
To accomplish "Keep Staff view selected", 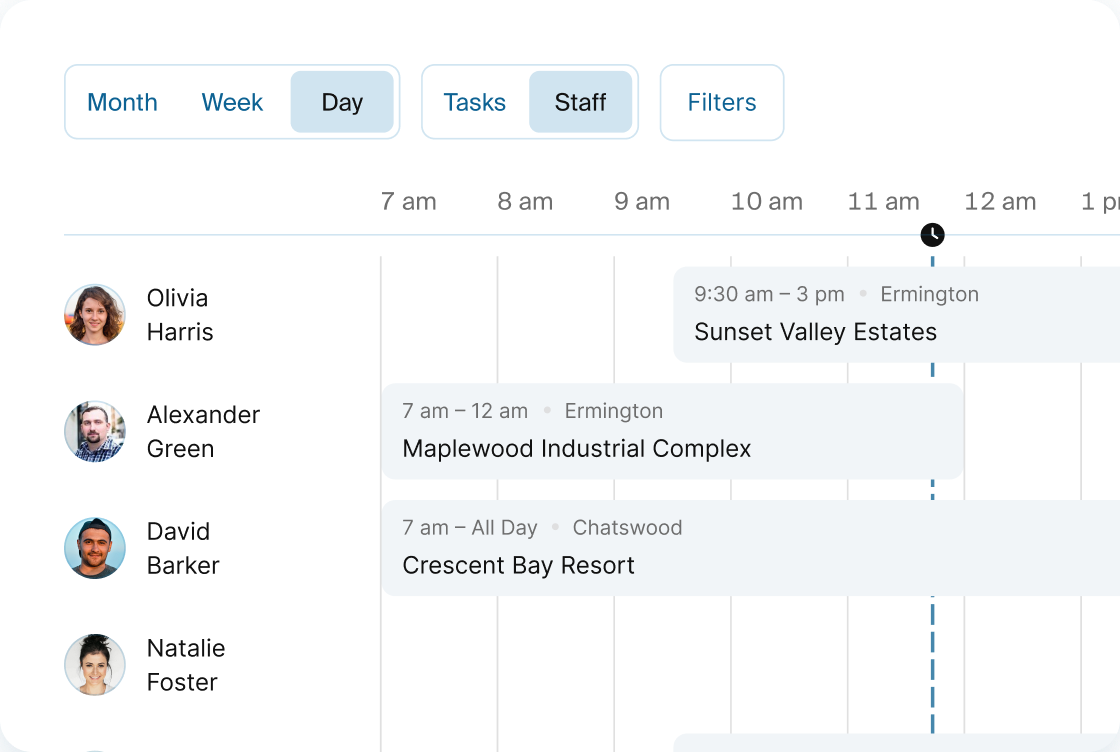I will [581, 102].
